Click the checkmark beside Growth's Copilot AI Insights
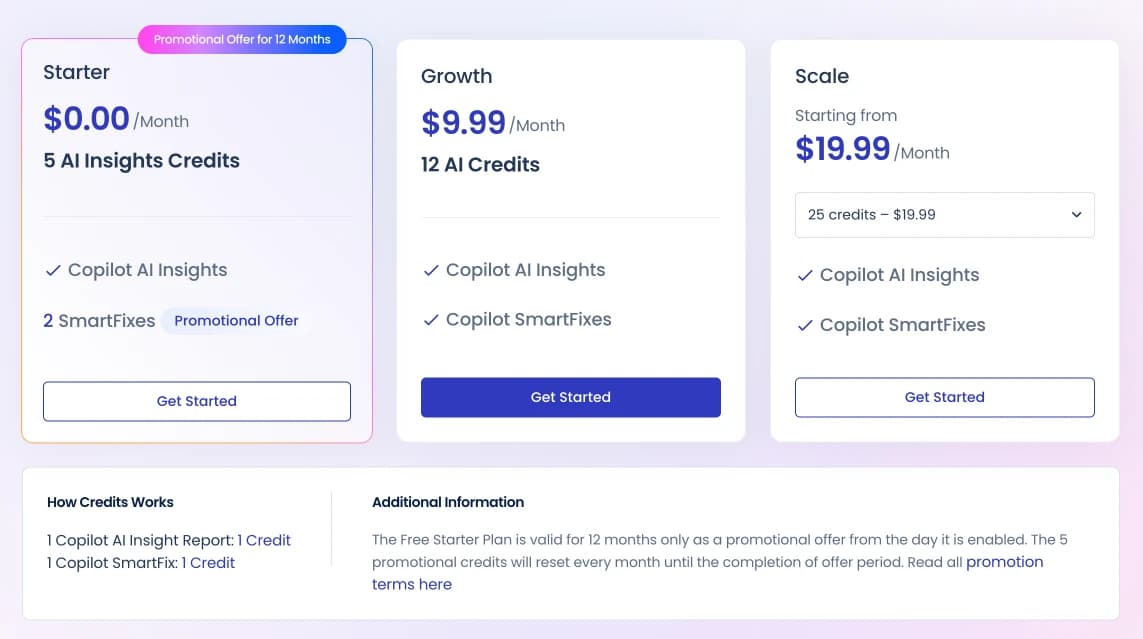Screen dimensions: 1143x639 [x=430, y=269]
